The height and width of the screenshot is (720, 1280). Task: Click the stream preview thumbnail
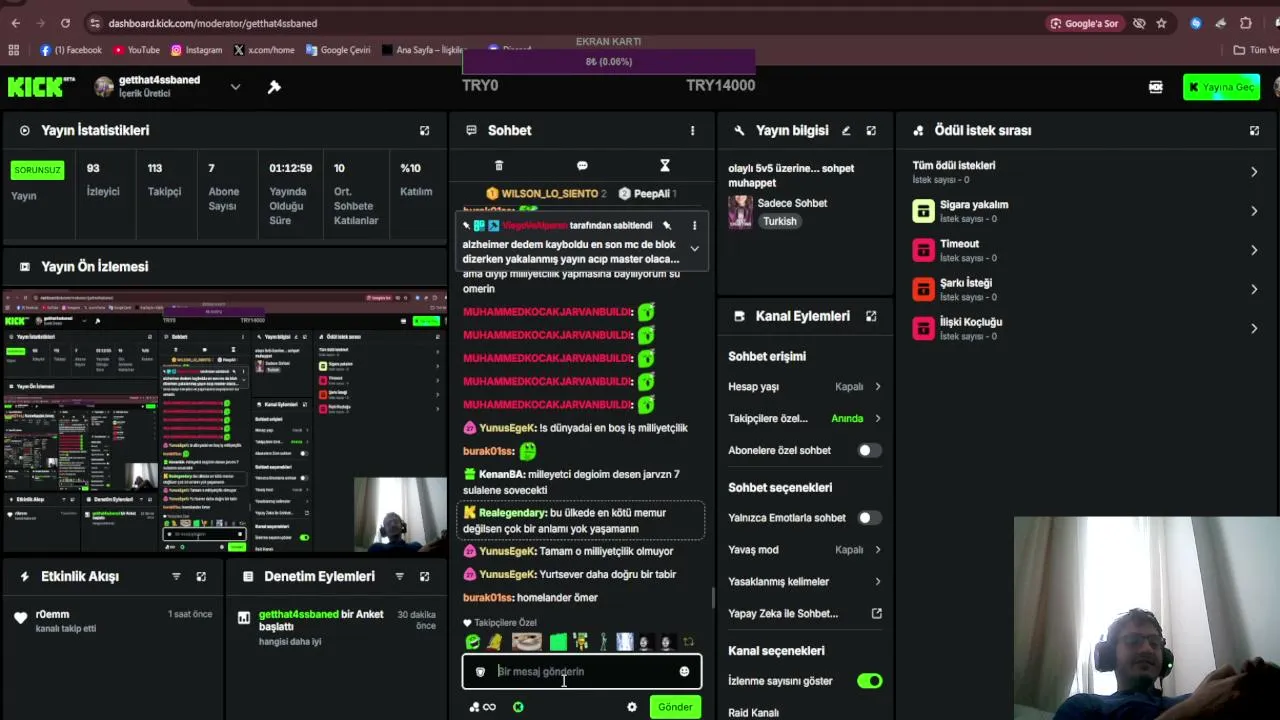pyautogui.click(x=225, y=422)
